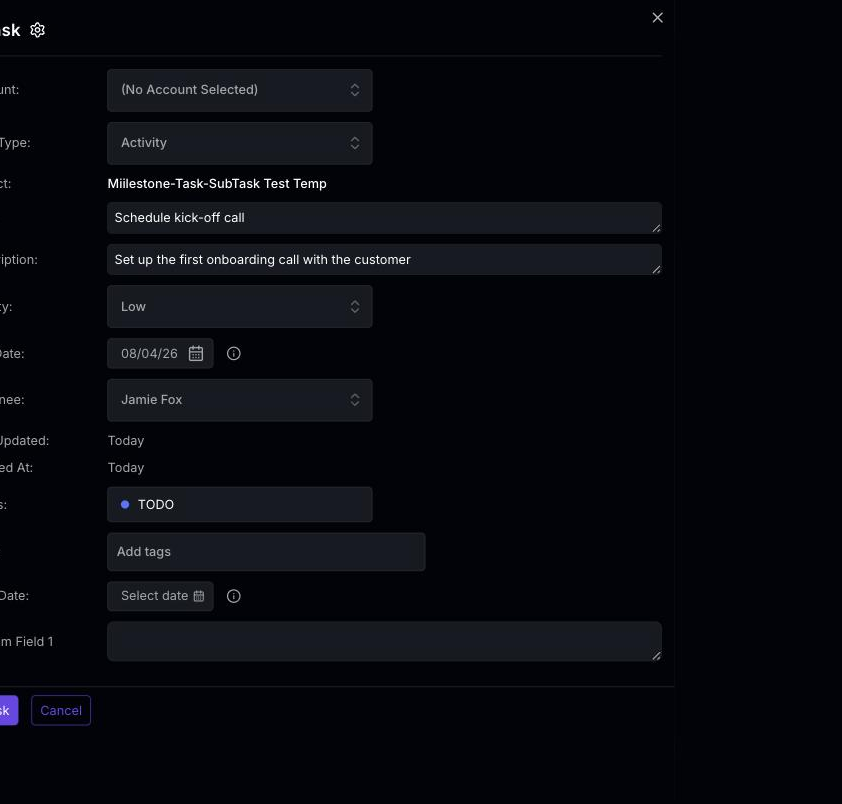Edit the description about onboarding call
Image resolution: width=842 pixels, height=804 pixels.
click(384, 259)
